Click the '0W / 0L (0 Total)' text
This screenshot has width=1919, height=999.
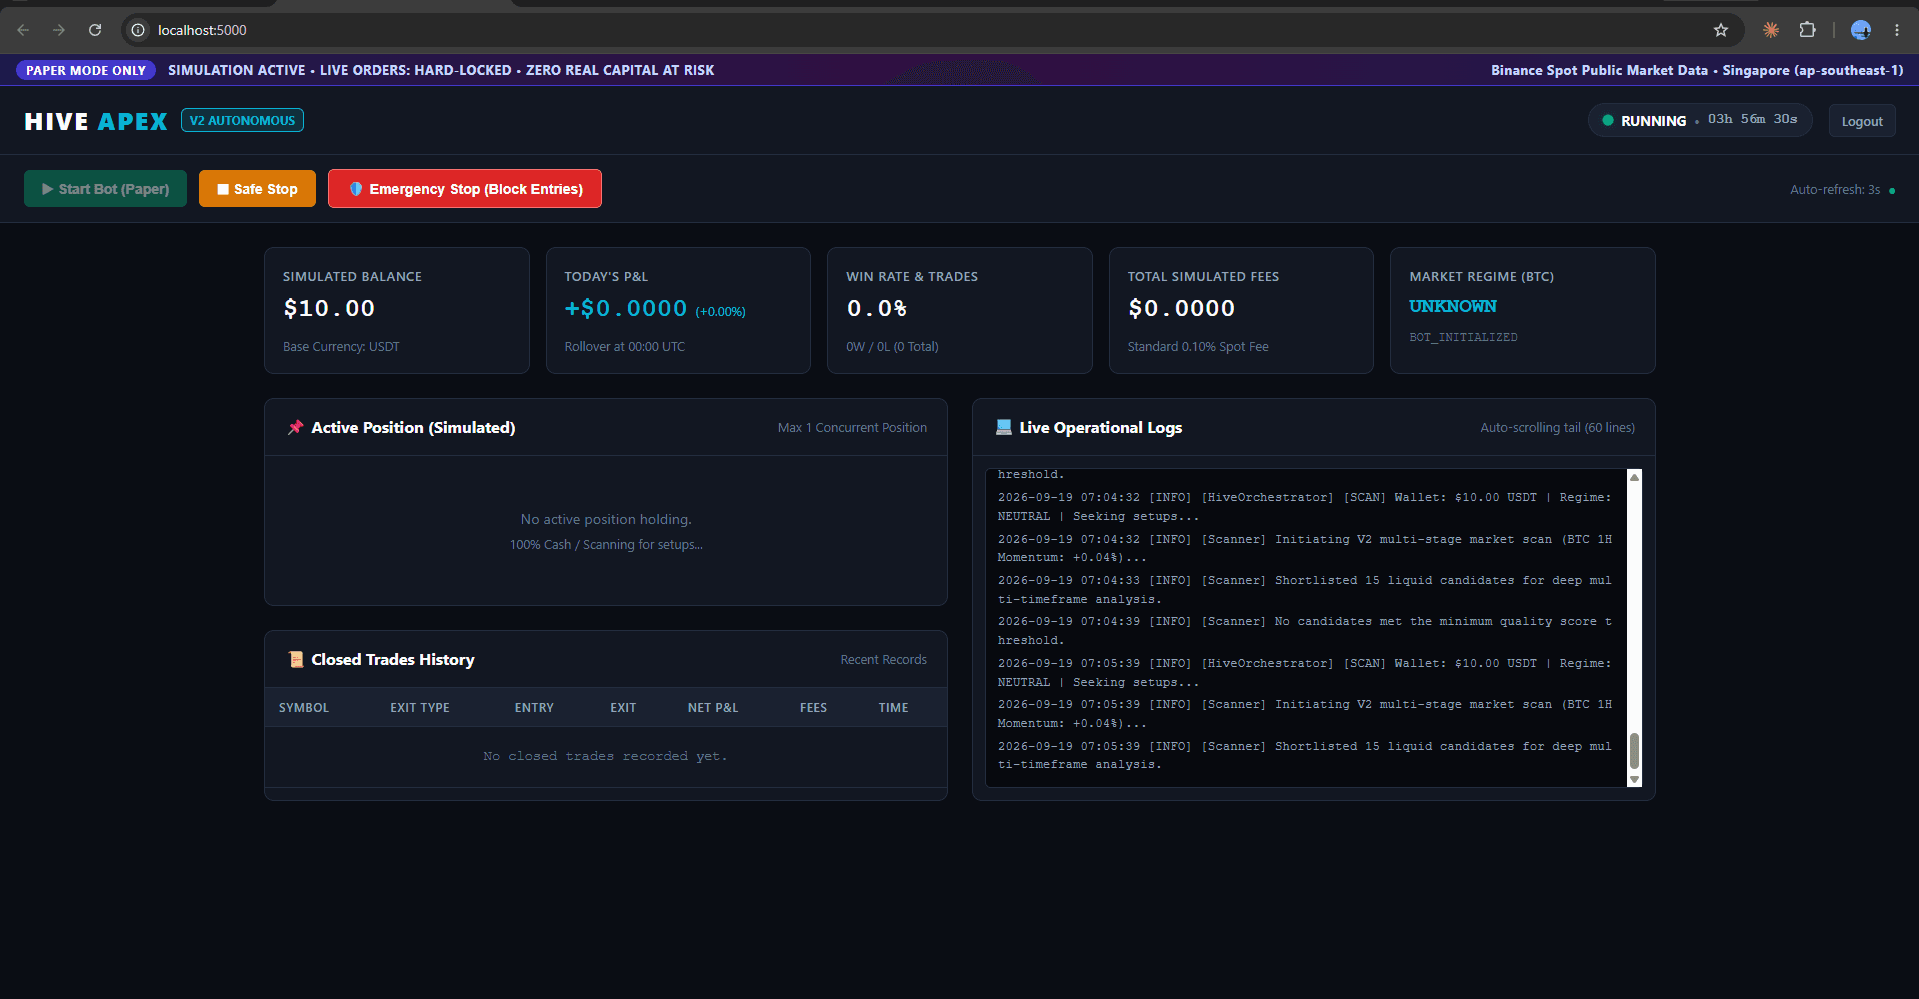(x=892, y=347)
